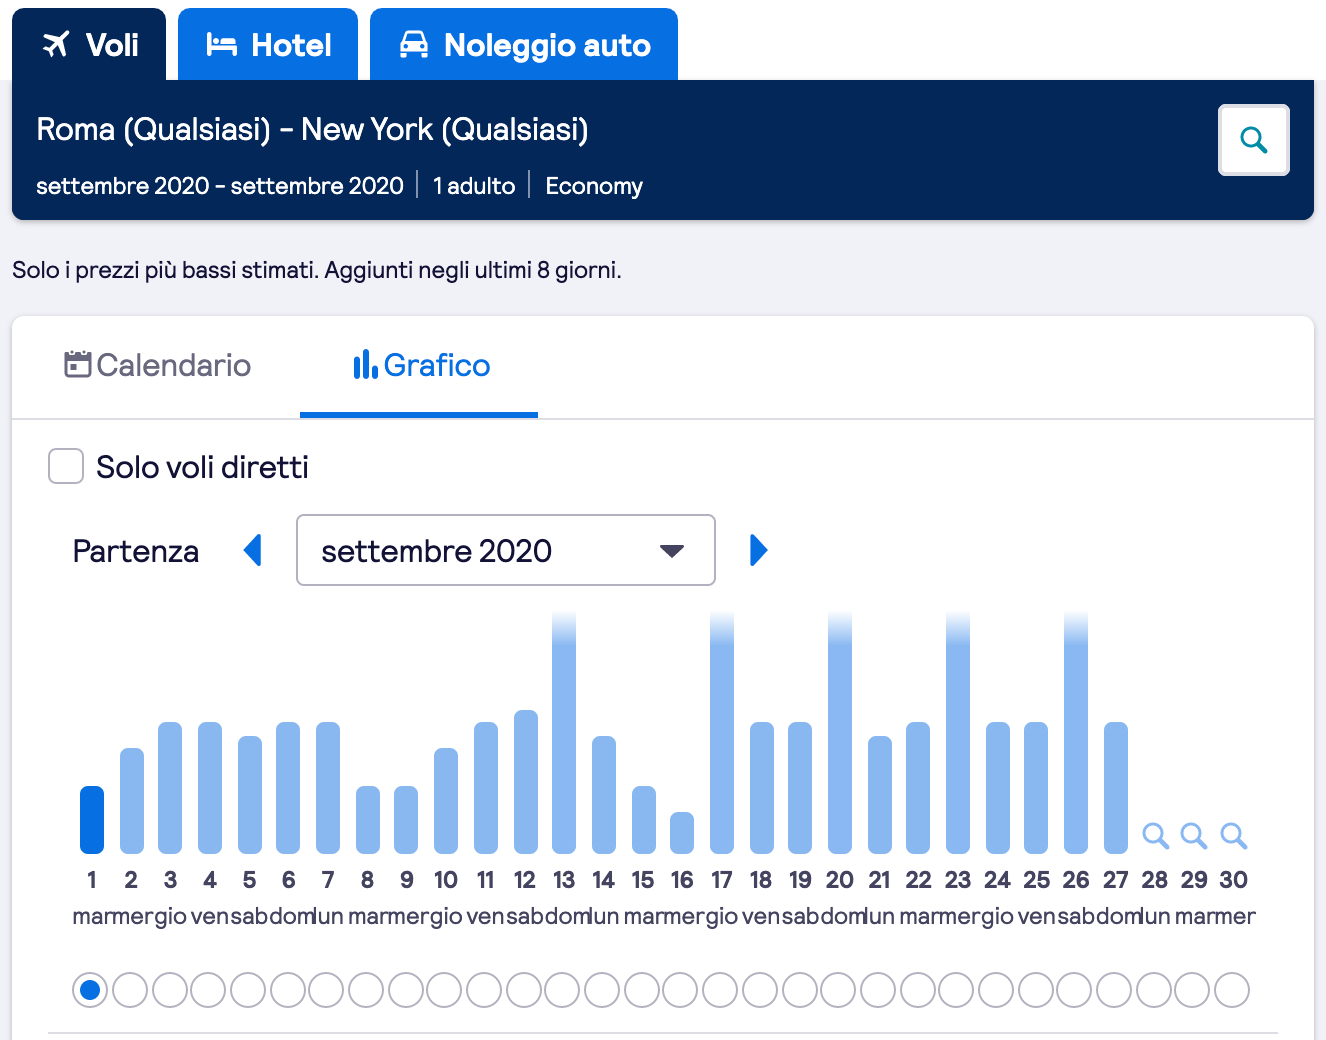Select the radio button under day 2
1326x1040 pixels.
tap(130, 990)
